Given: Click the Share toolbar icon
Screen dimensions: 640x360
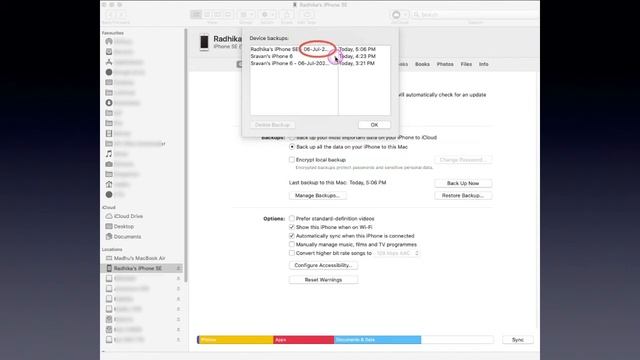Looking at the screenshot, I should [x=287, y=15].
